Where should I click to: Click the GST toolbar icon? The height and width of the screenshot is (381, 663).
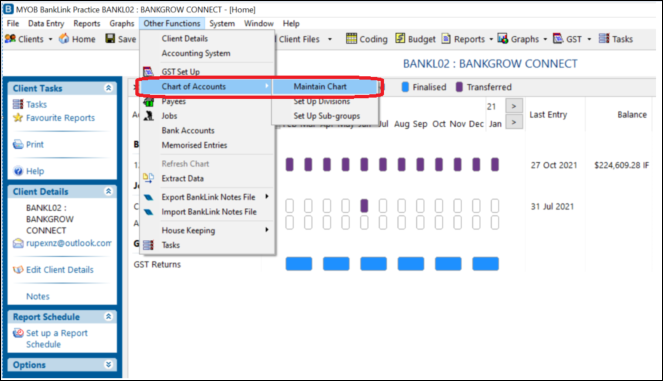point(558,39)
